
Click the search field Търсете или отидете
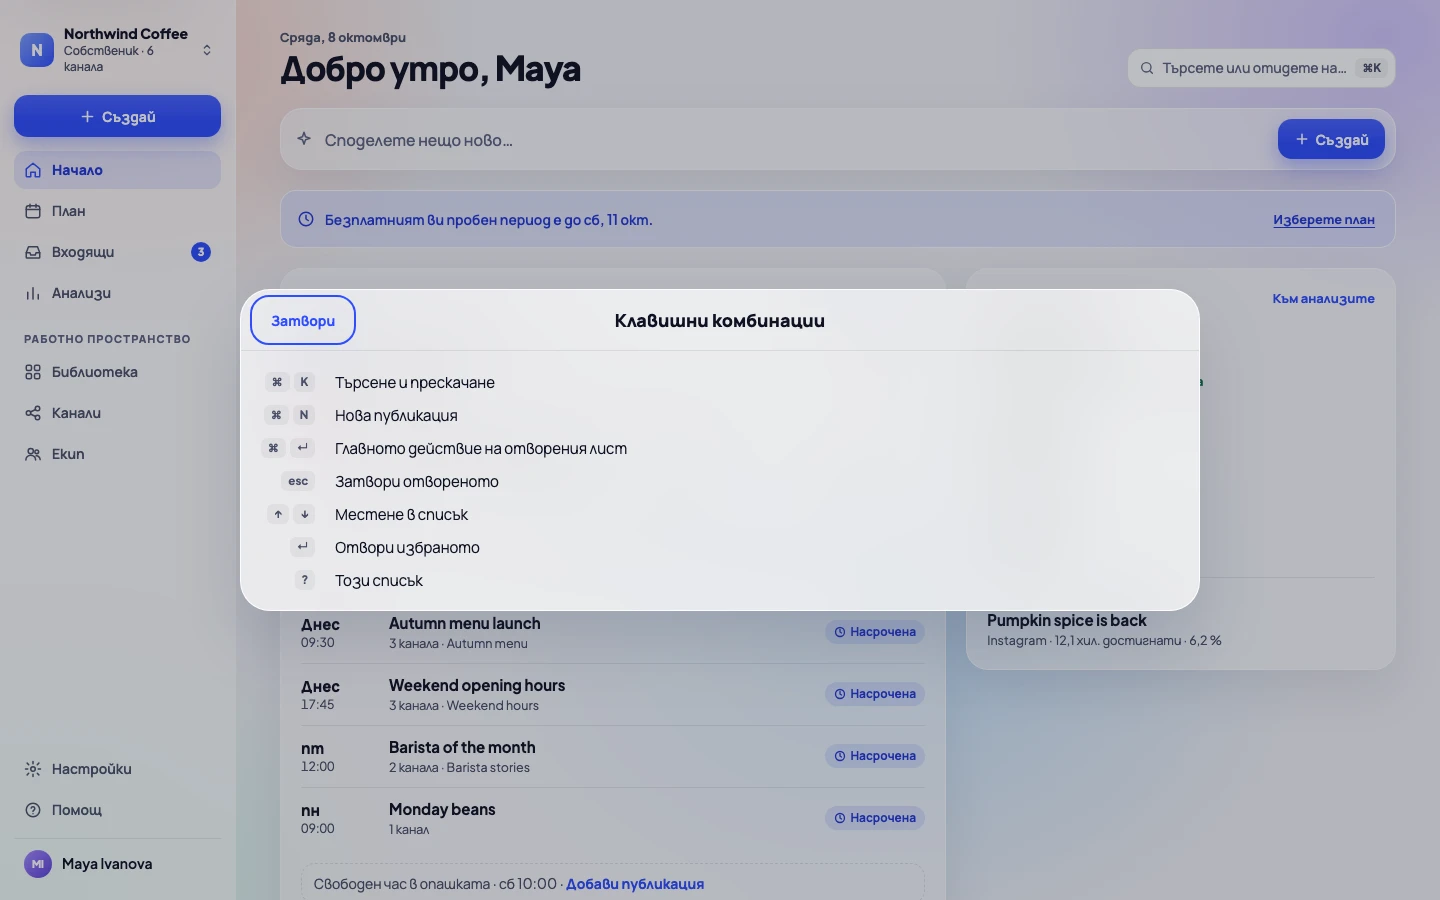[x=1261, y=68]
